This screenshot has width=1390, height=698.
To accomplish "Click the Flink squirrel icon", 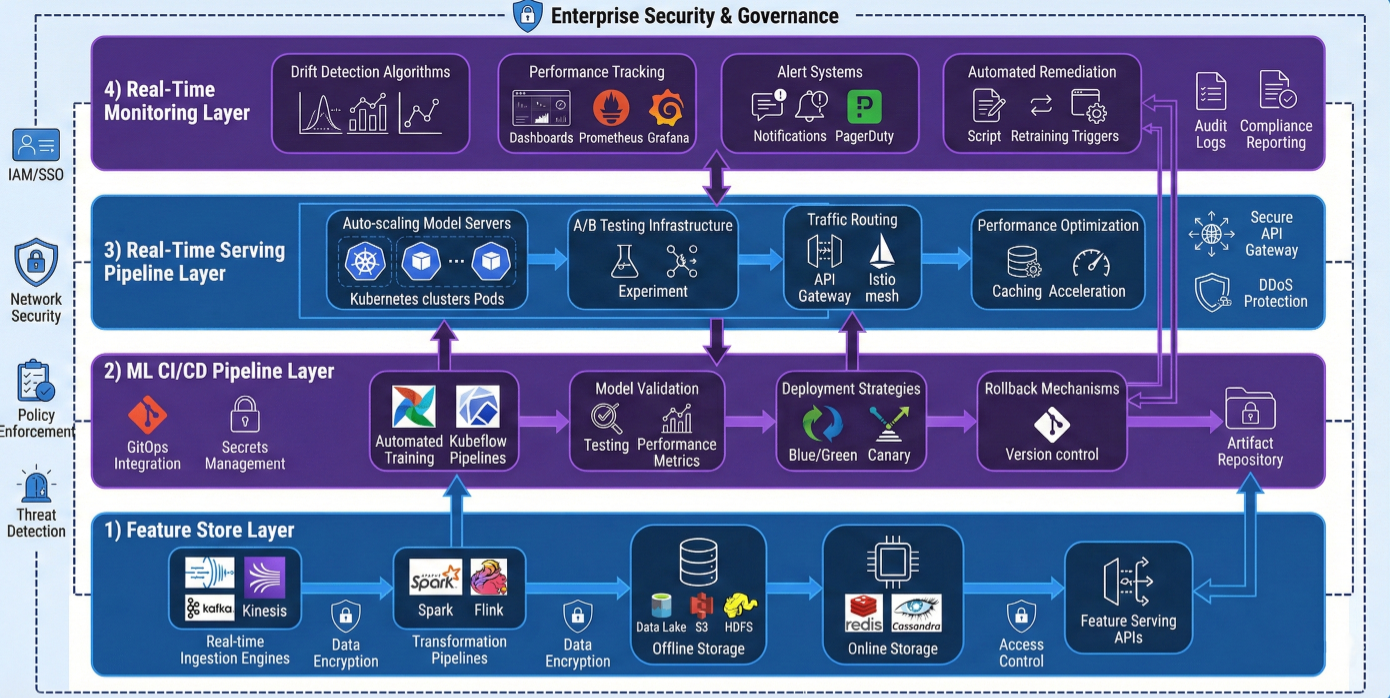I will [488, 578].
